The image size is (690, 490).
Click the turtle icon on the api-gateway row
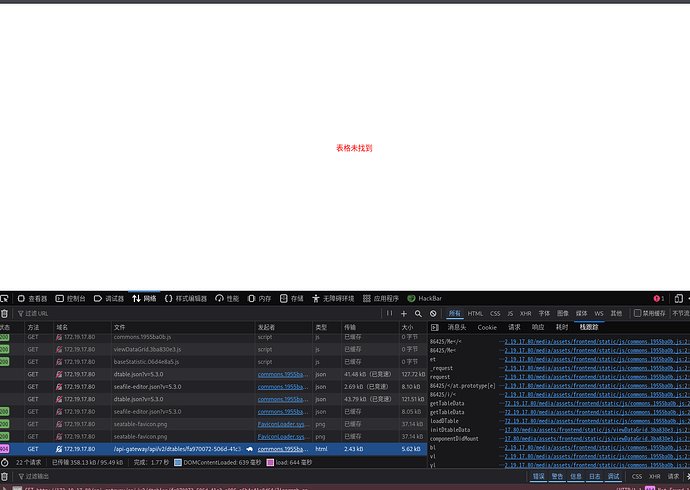tap(250, 449)
